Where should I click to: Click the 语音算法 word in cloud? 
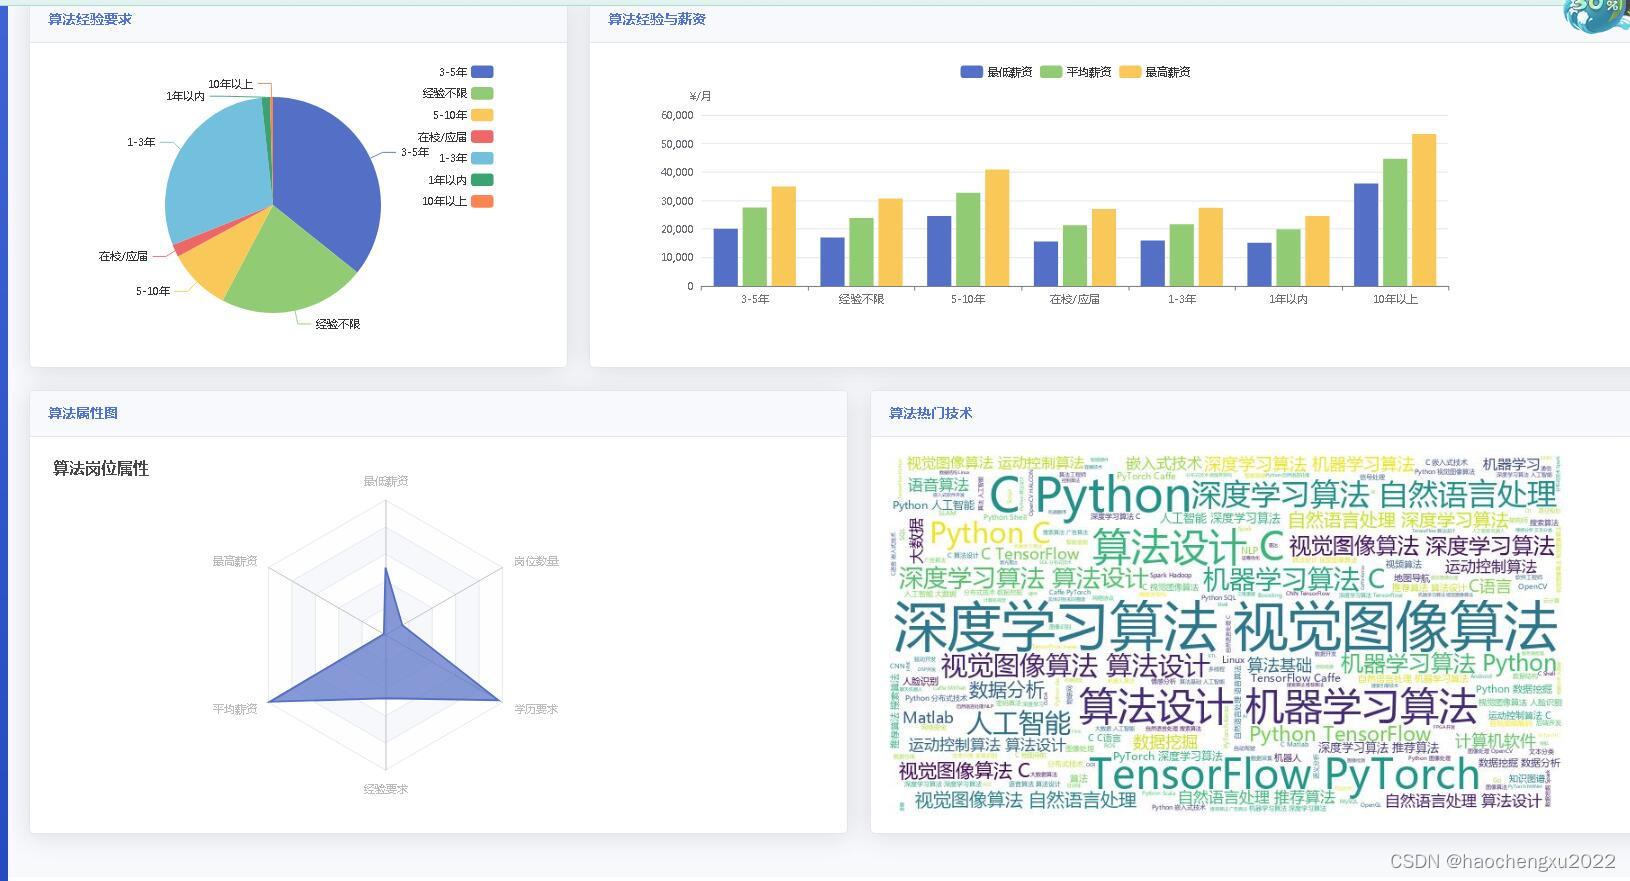[938, 485]
